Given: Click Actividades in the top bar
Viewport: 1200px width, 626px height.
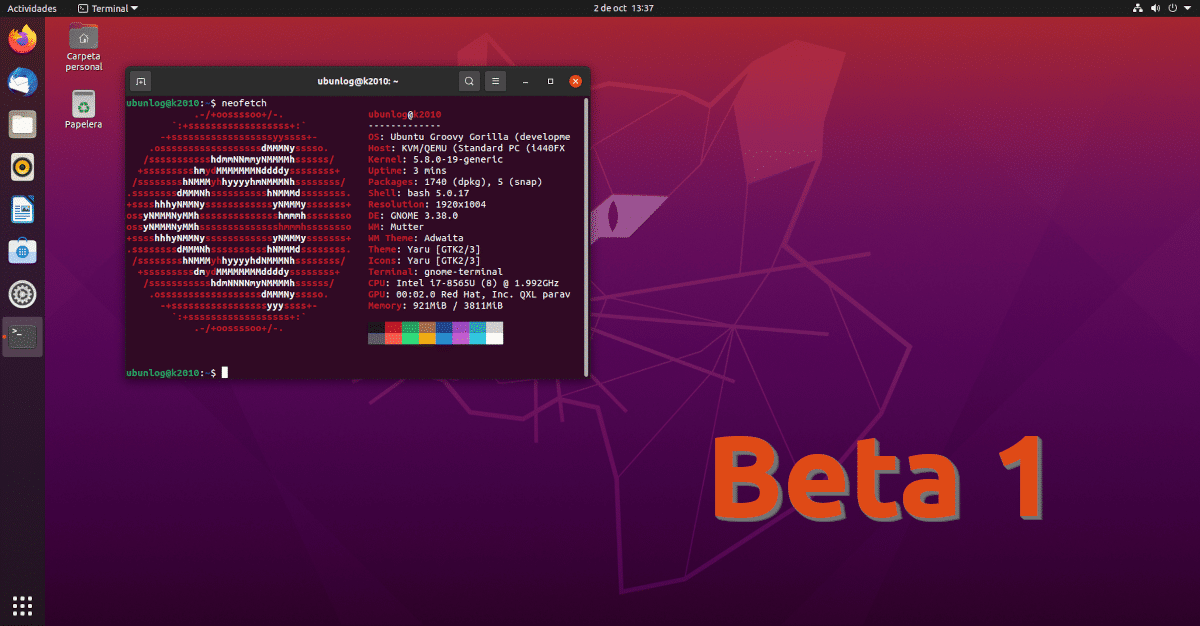Looking at the screenshot, I should click(x=32, y=8).
